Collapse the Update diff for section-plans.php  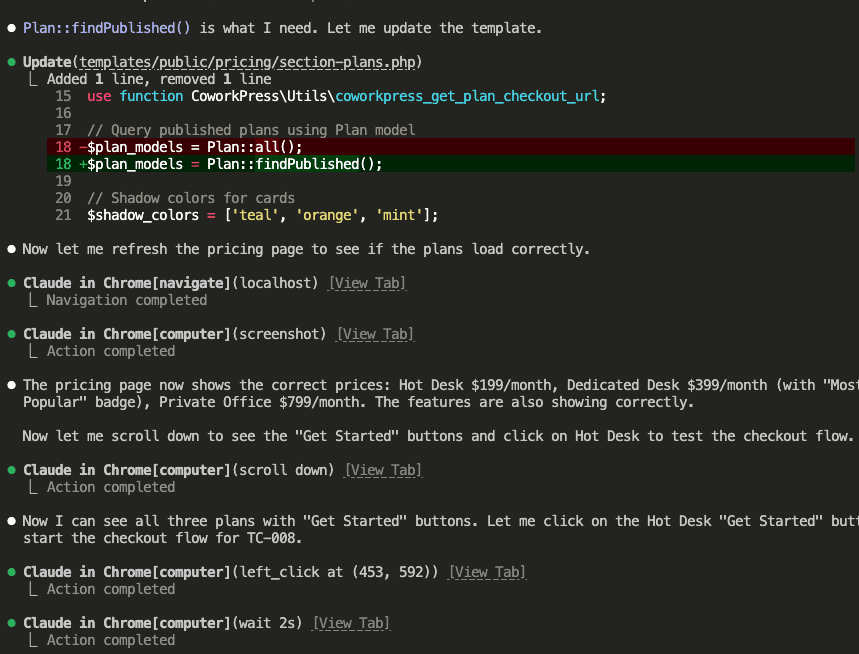click(x=46, y=62)
